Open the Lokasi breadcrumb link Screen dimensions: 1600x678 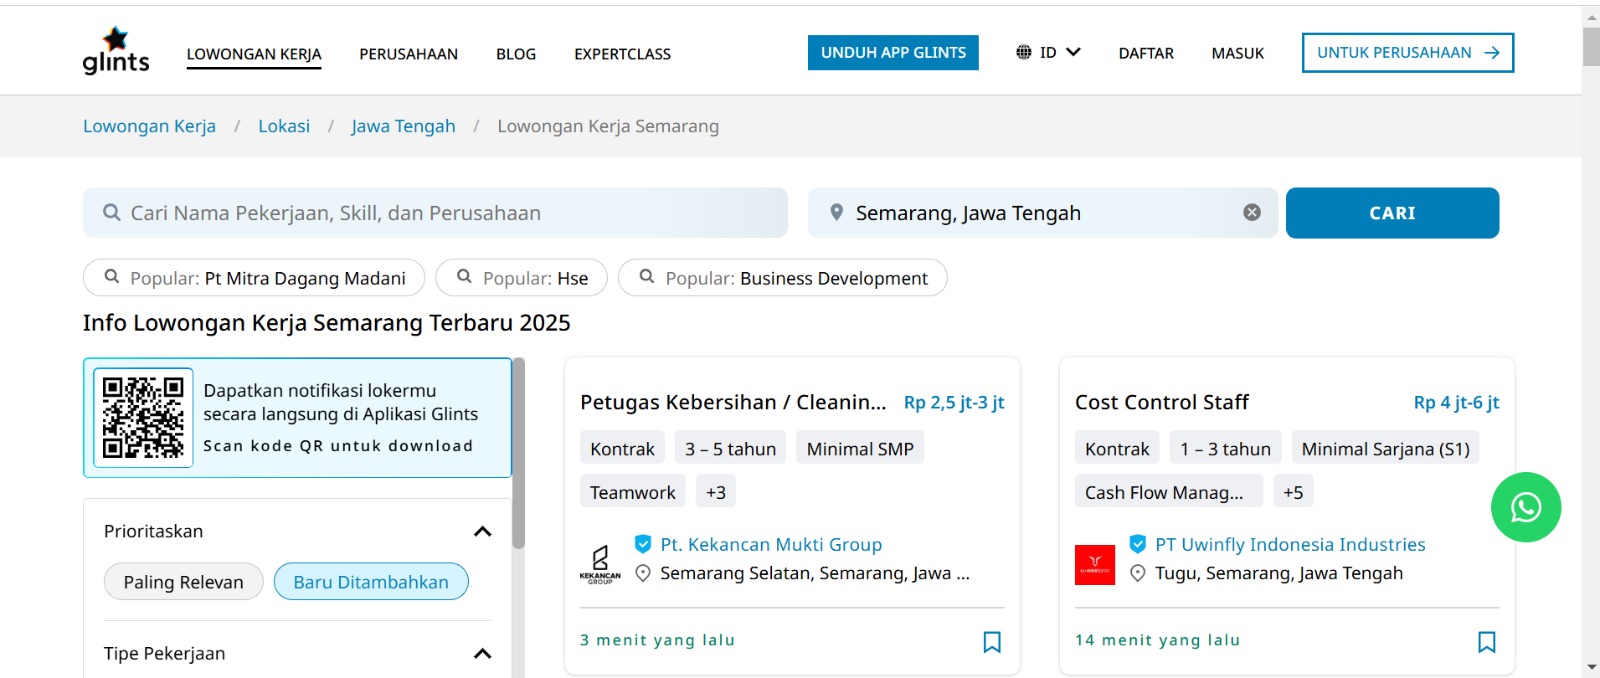coord(284,126)
